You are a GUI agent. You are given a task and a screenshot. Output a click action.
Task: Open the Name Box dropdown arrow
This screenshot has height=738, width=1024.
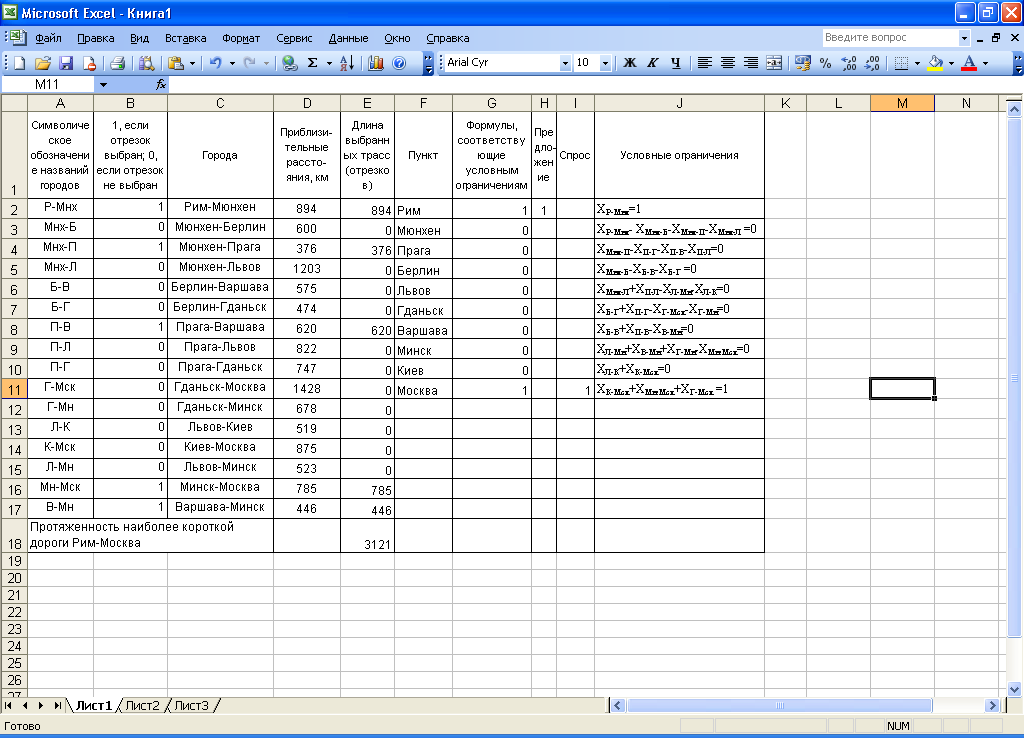(x=102, y=85)
